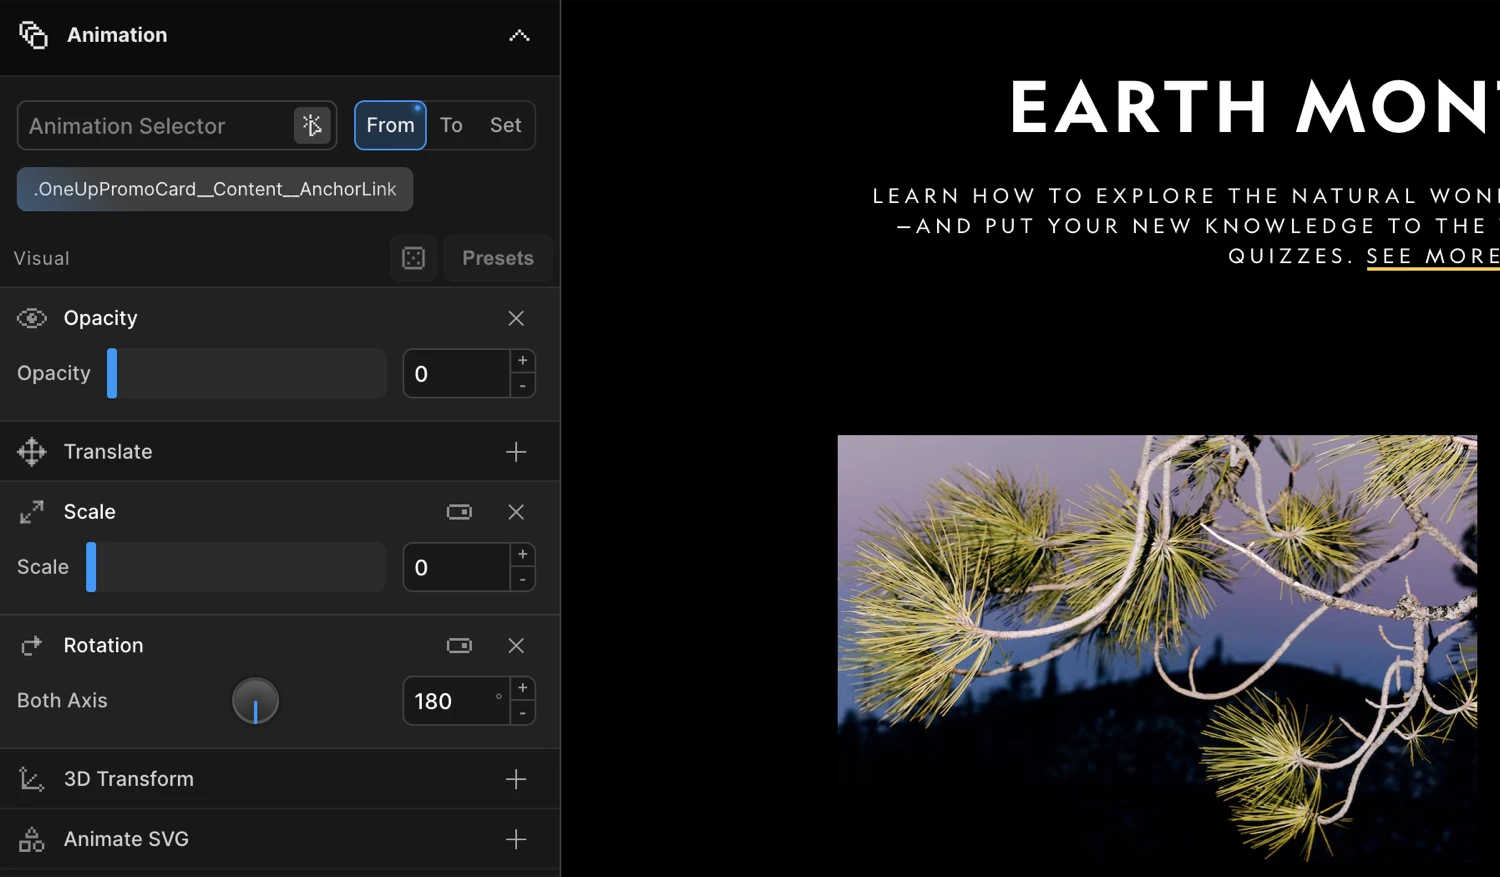Expand the Translate property with plus
1500x877 pixels.
[516, 452]
